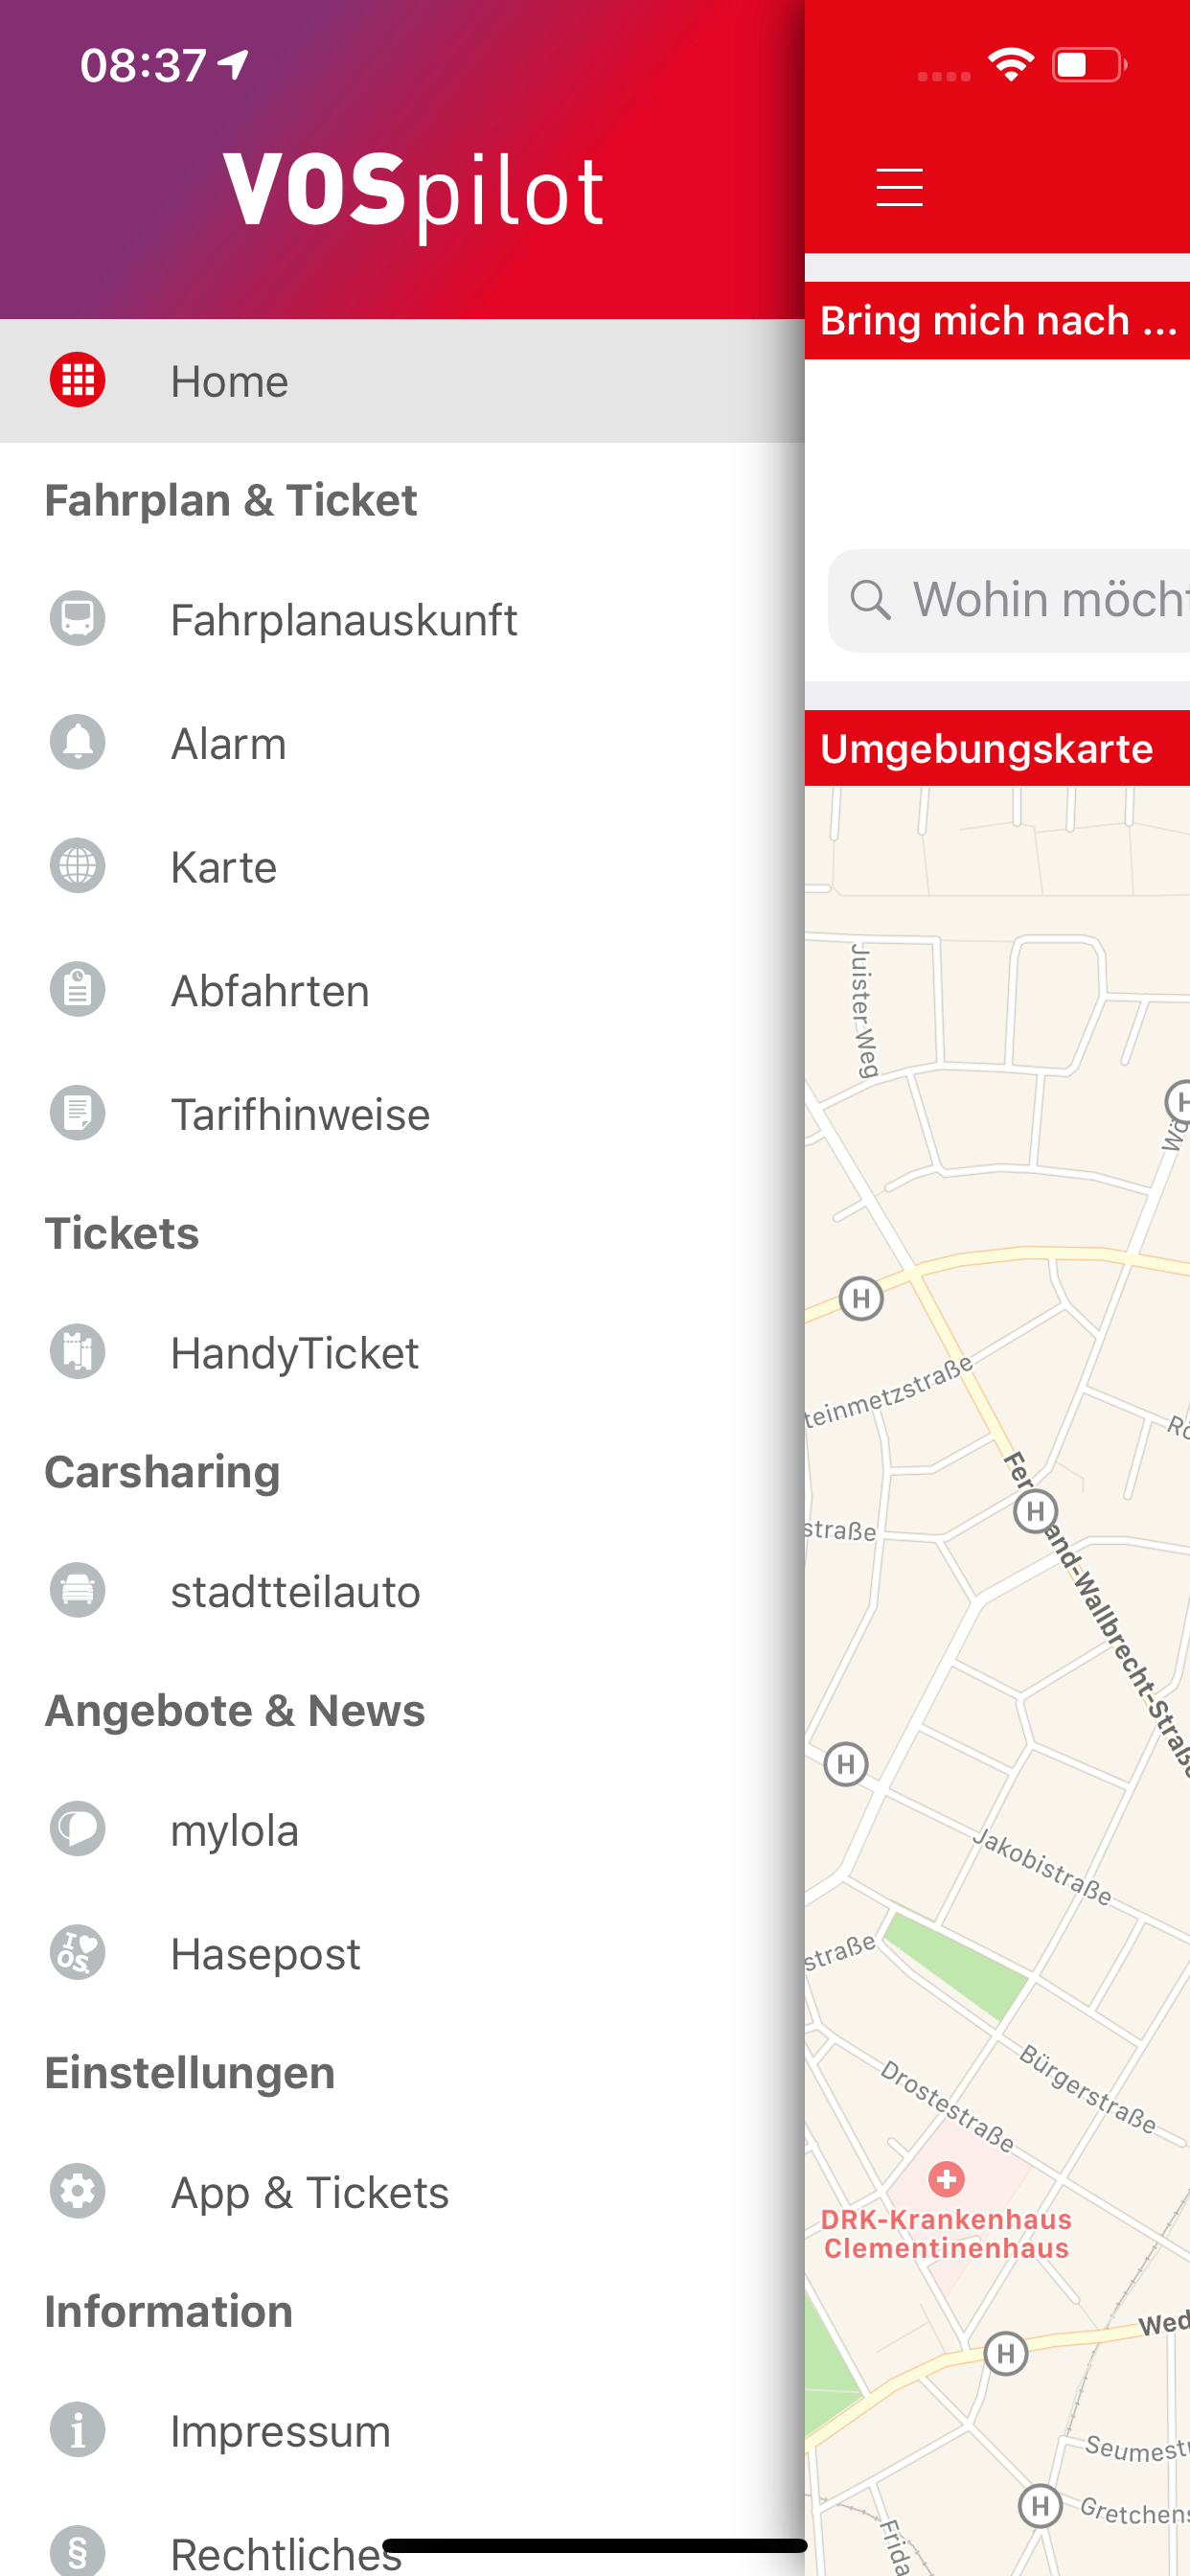Tap the Karte globe icon
This screenshot has width=1190, height=2576.
78,866
